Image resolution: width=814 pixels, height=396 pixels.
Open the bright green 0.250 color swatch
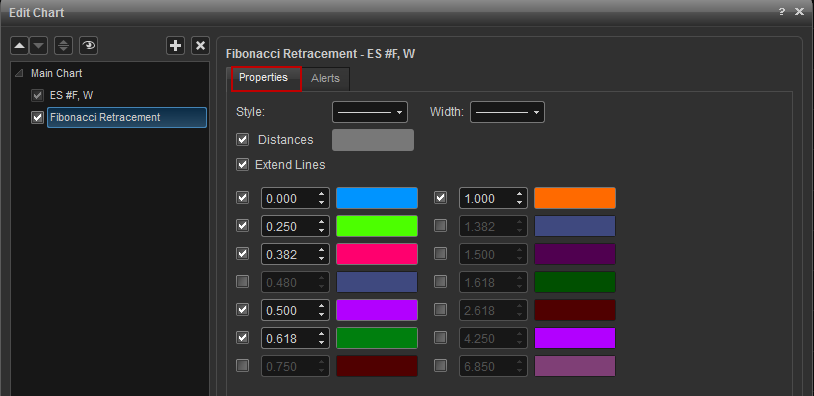coord(377,226)
